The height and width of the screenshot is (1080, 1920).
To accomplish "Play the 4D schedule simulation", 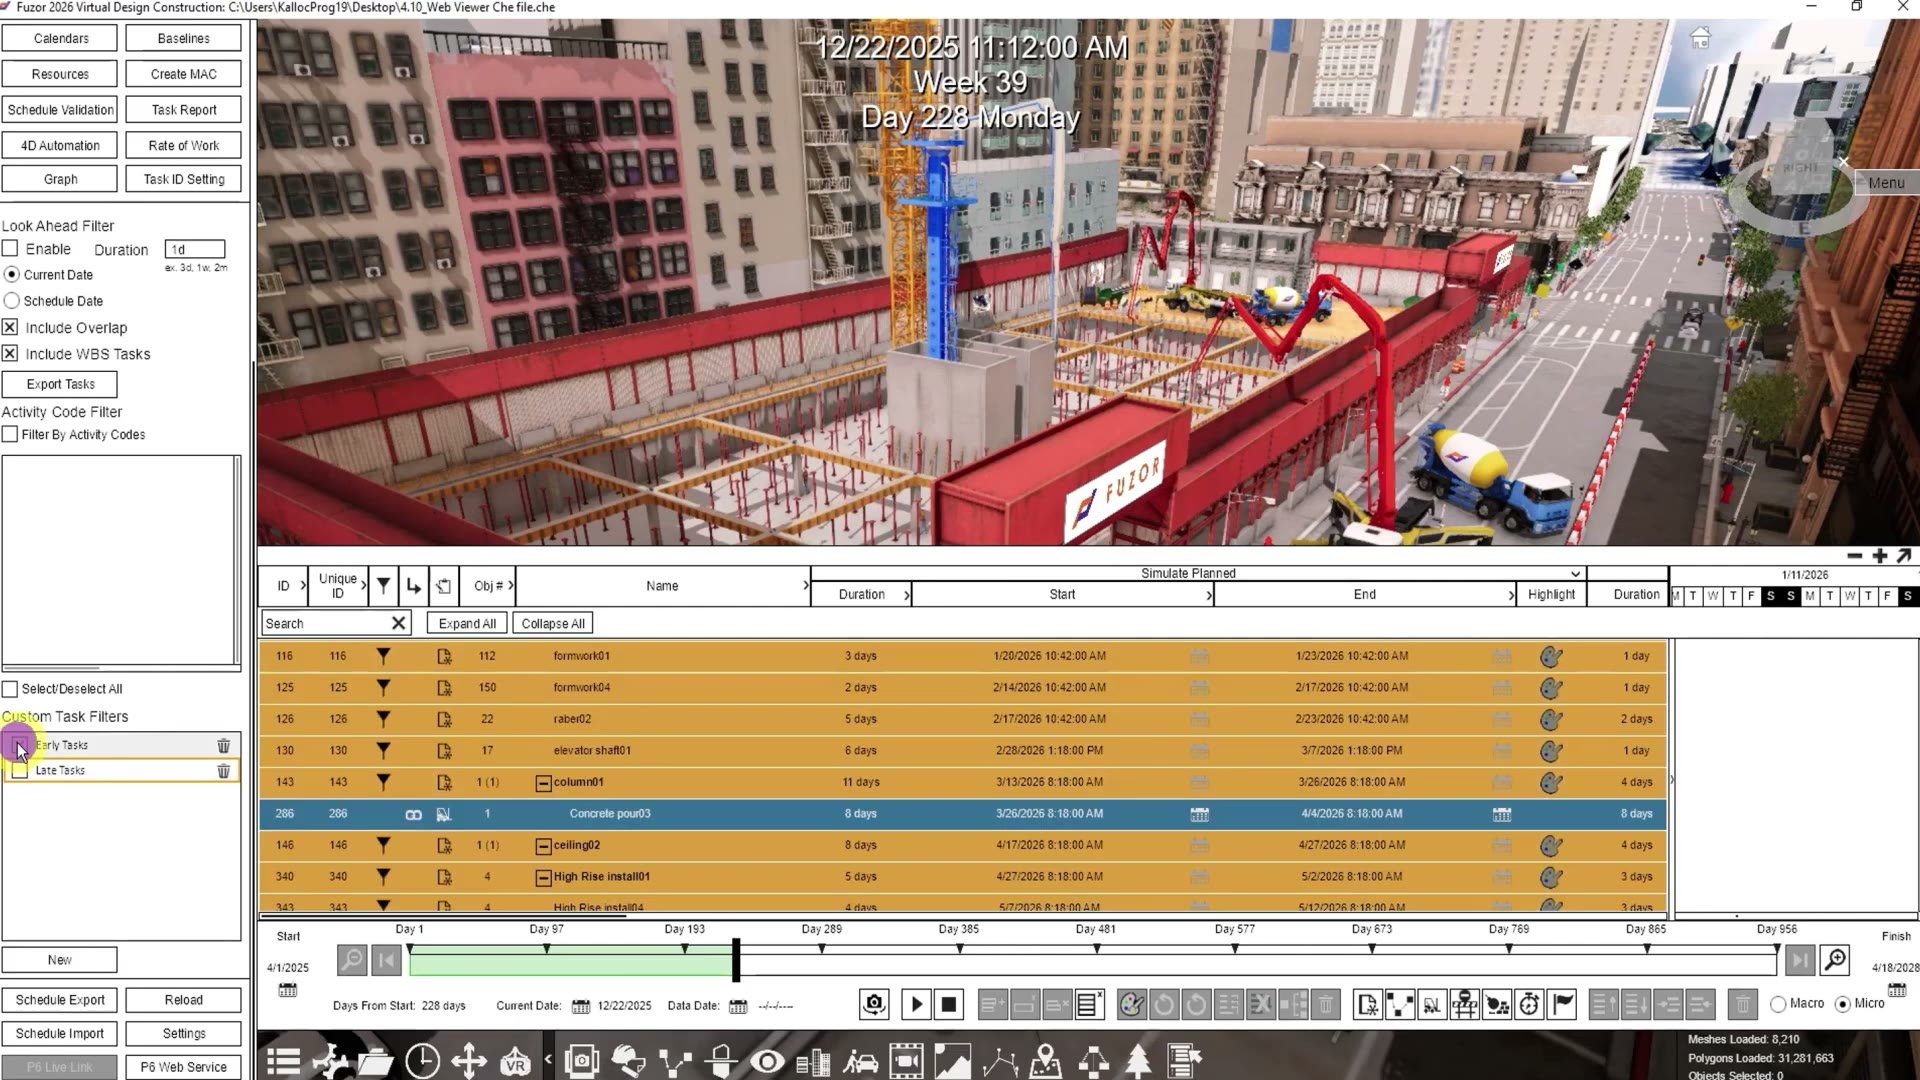I will (x=916, y=1004).
